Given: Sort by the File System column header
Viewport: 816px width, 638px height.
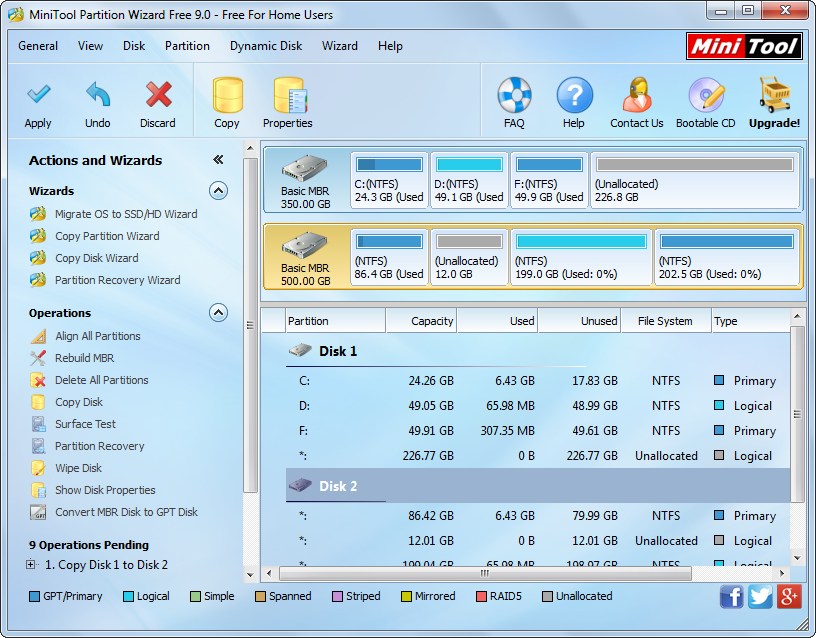Looking at the screenshot, I should pos(666,321).
